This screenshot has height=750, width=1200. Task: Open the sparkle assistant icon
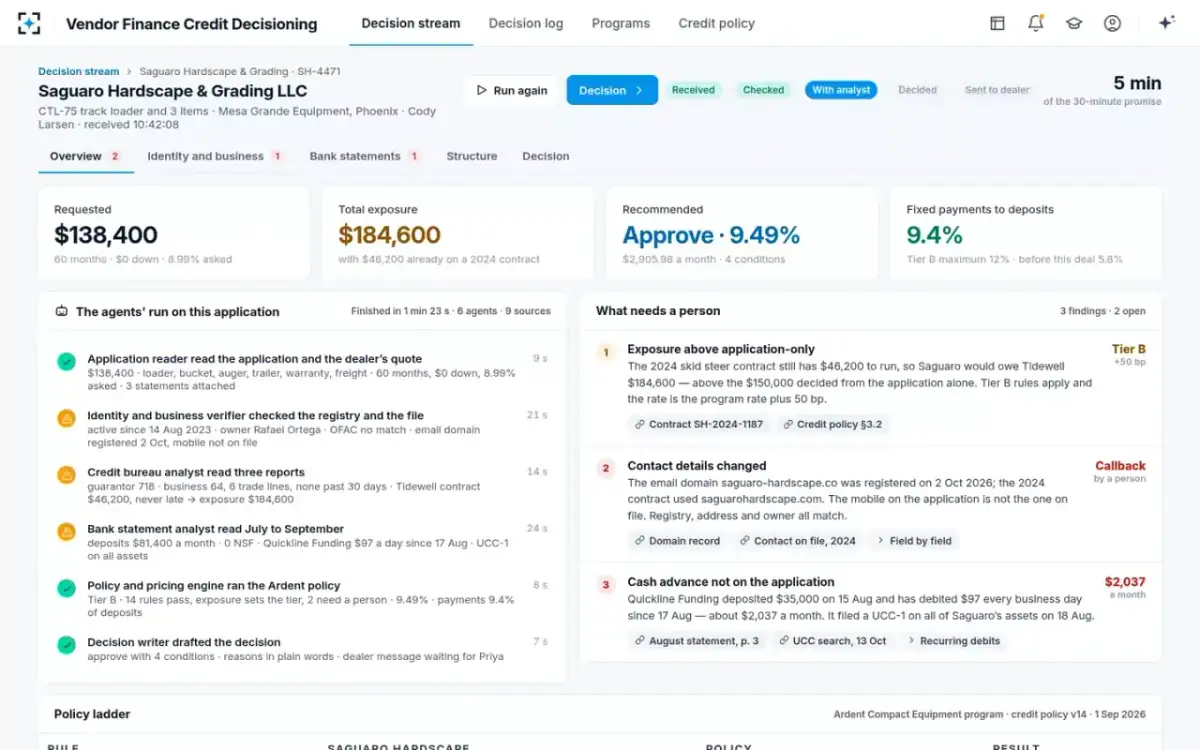point(1166,23)
